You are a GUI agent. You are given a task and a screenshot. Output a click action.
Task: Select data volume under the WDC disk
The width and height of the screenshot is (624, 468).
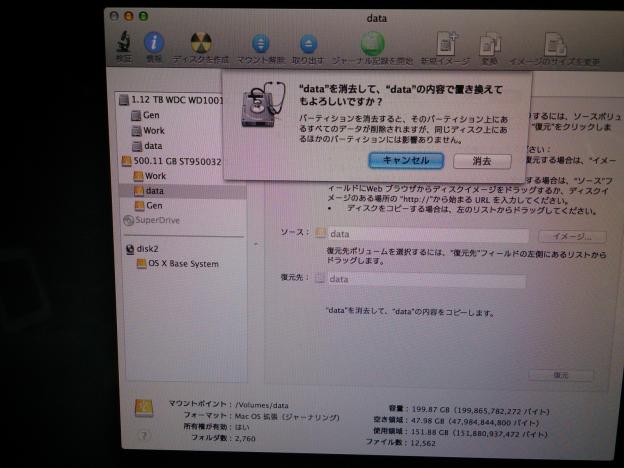pos(147,146)
